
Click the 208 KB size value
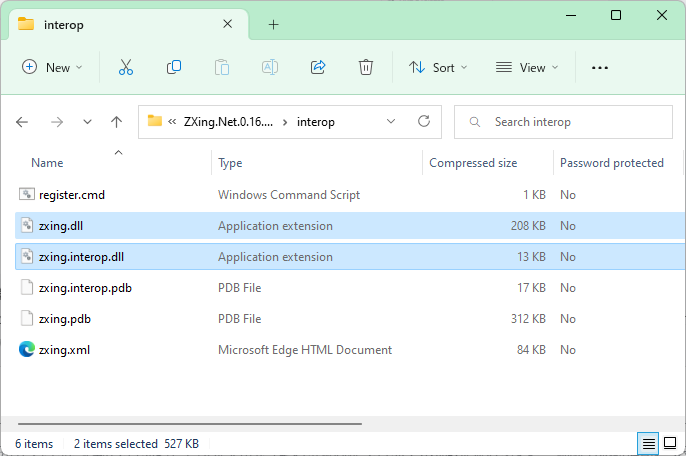(528, 226)
